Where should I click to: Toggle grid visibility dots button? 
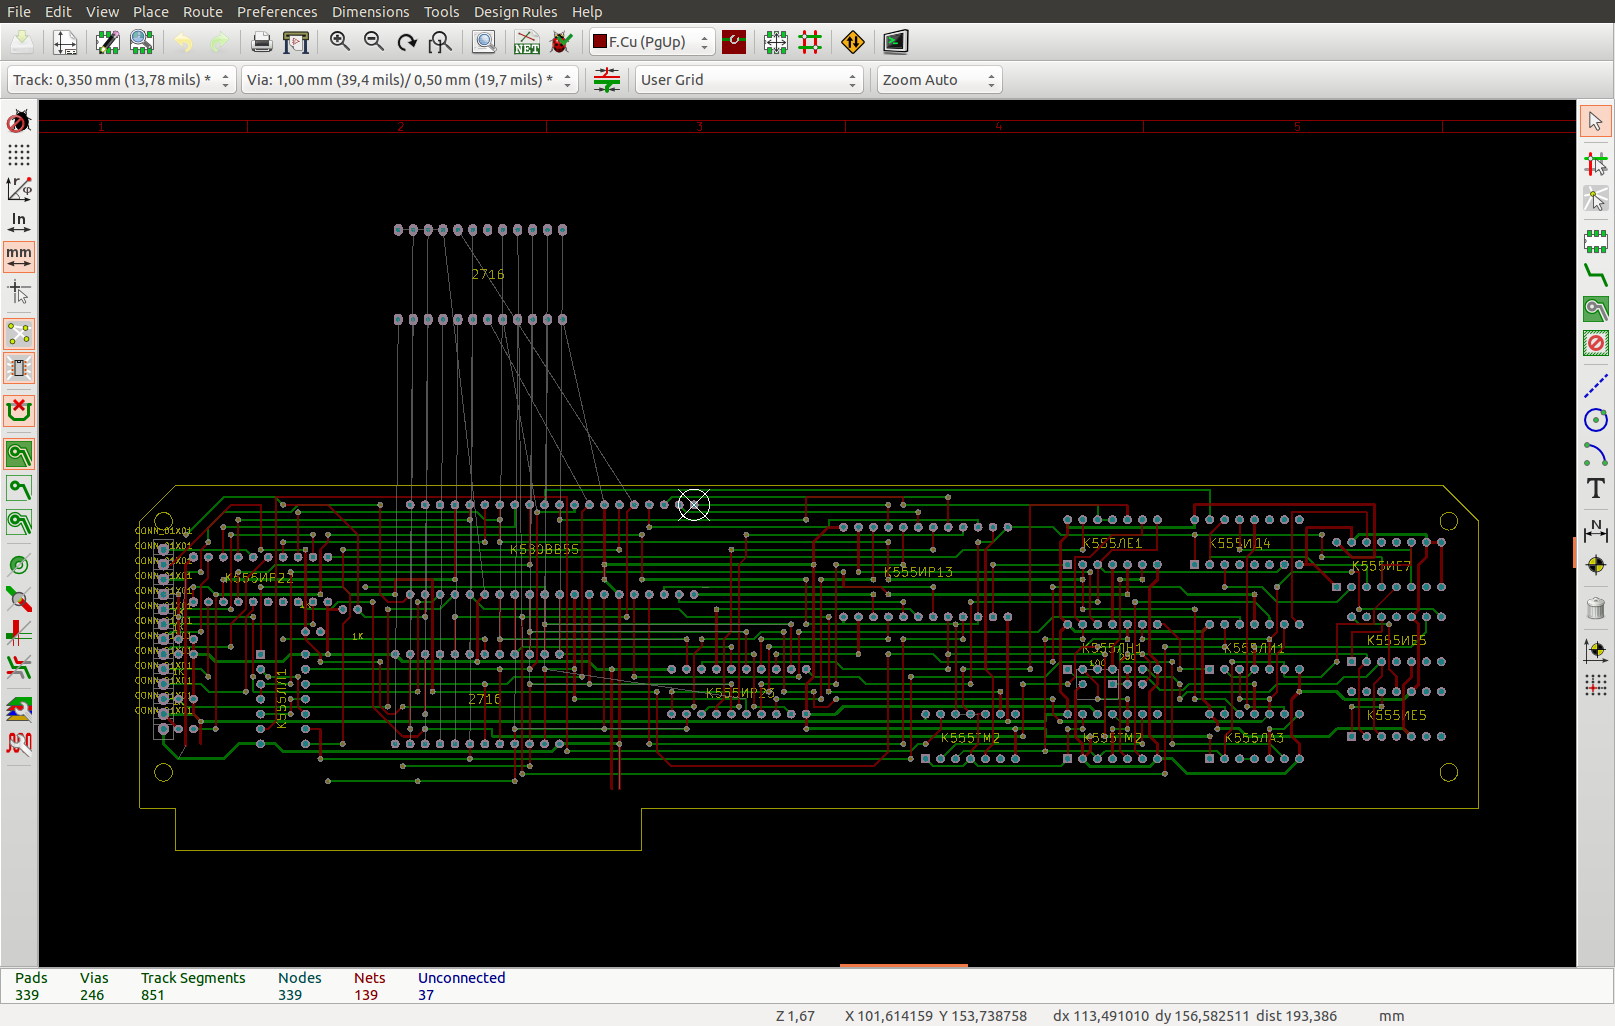click(x=19, y=155)
